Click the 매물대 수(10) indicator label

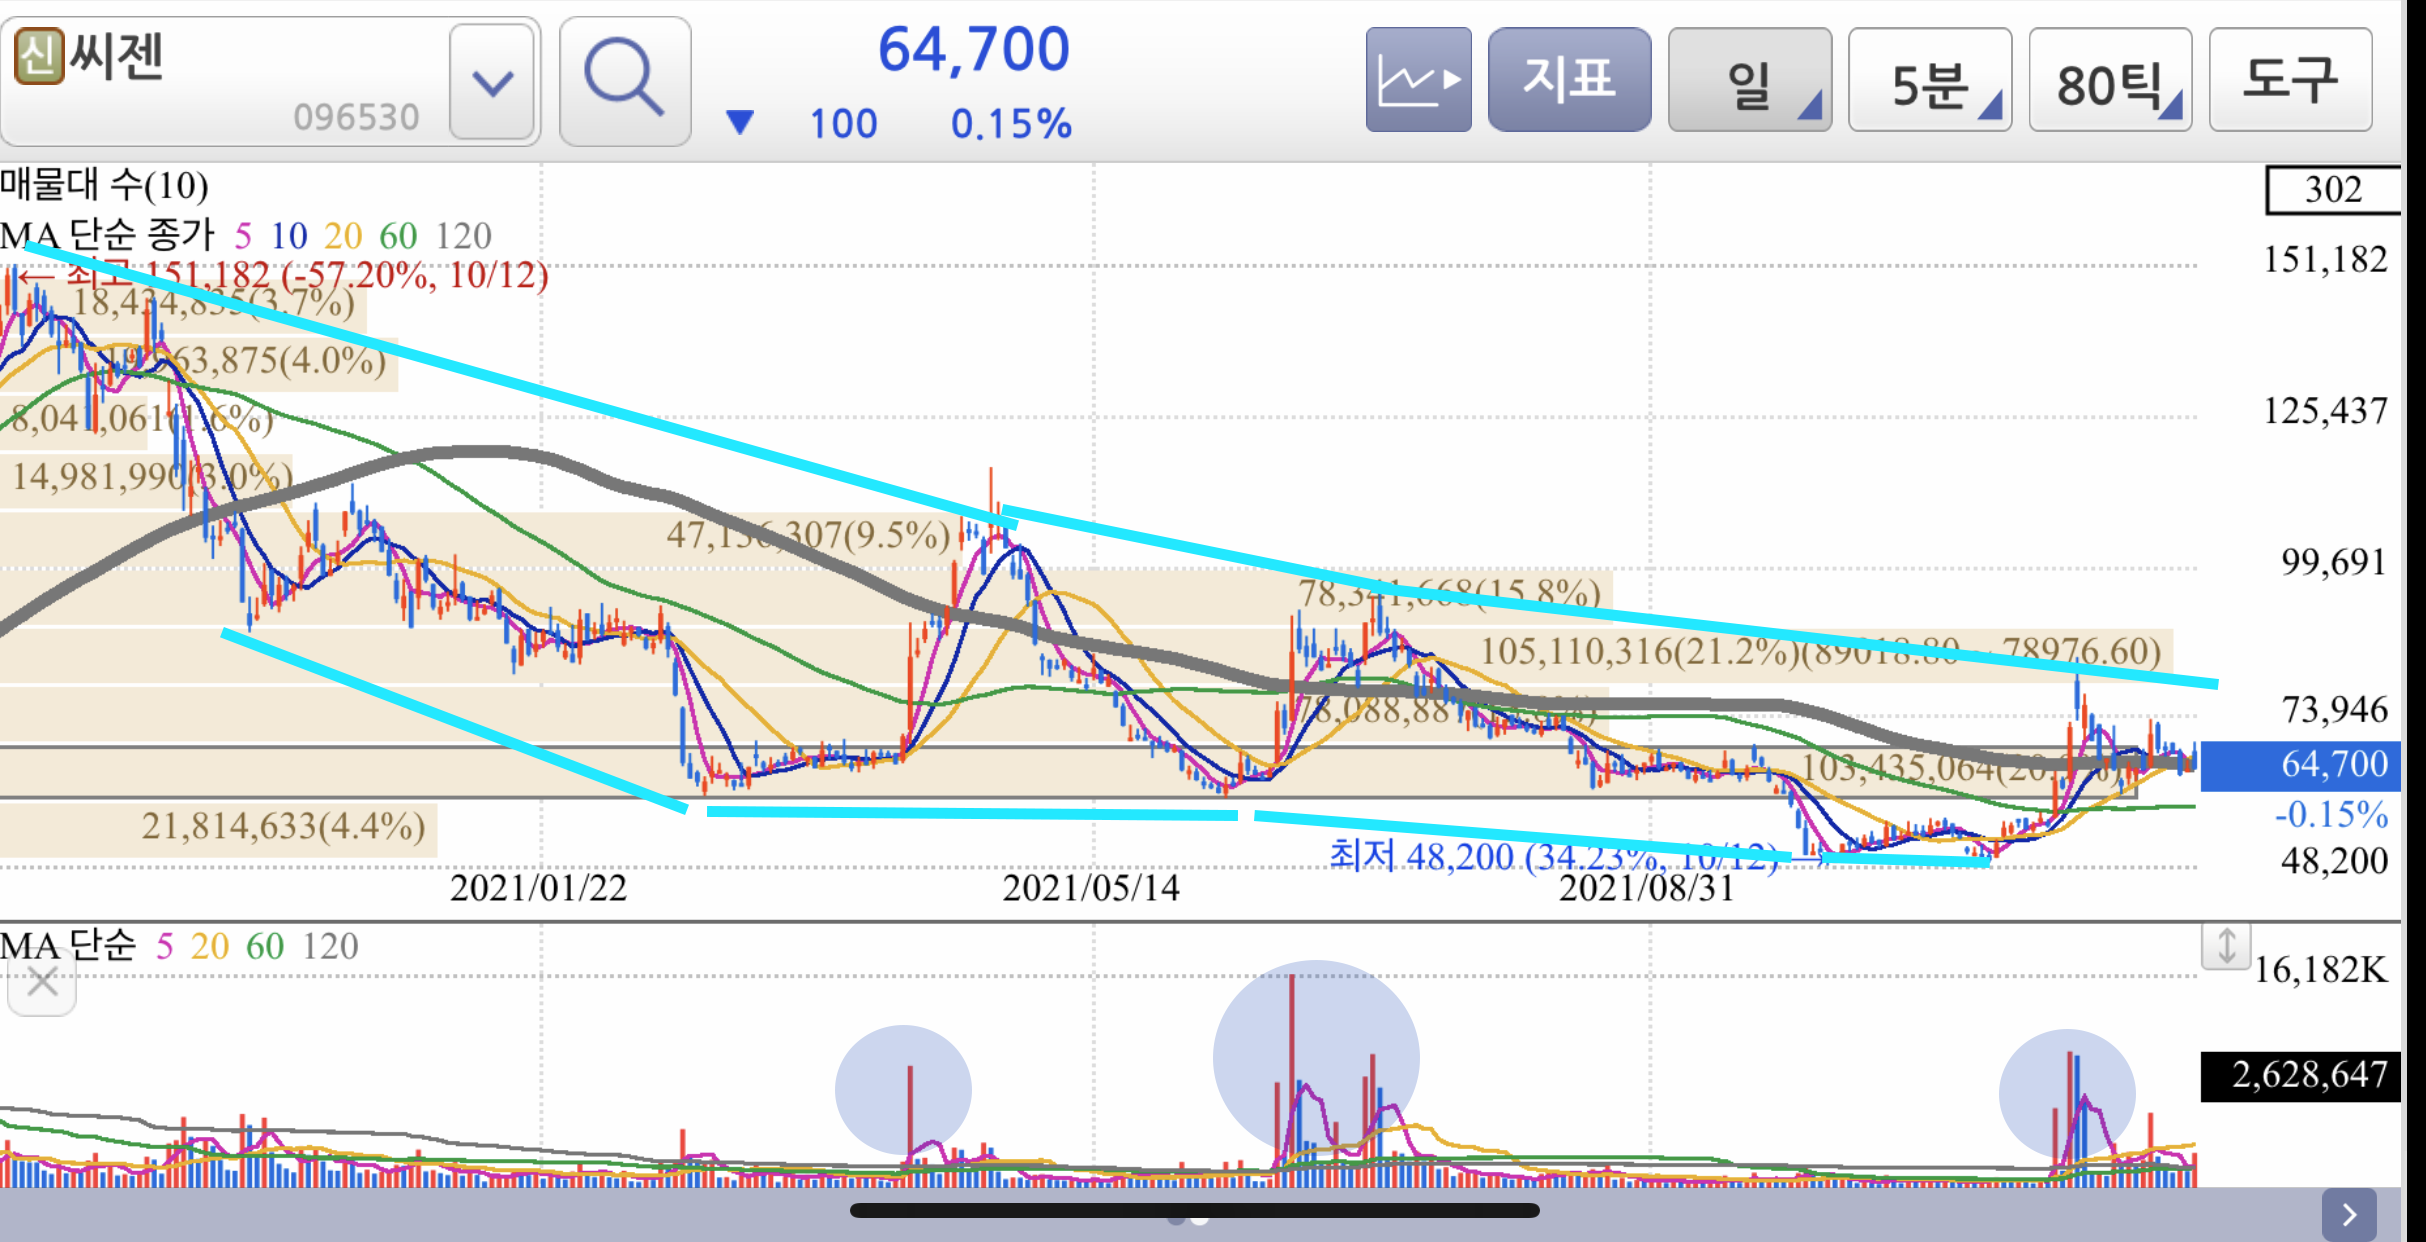click(104, 185)
